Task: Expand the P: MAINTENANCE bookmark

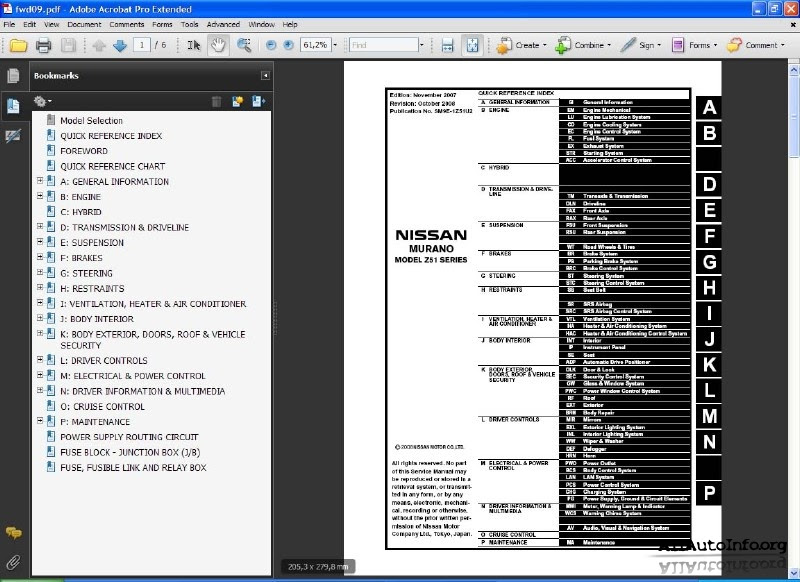Action: [40, 421]
